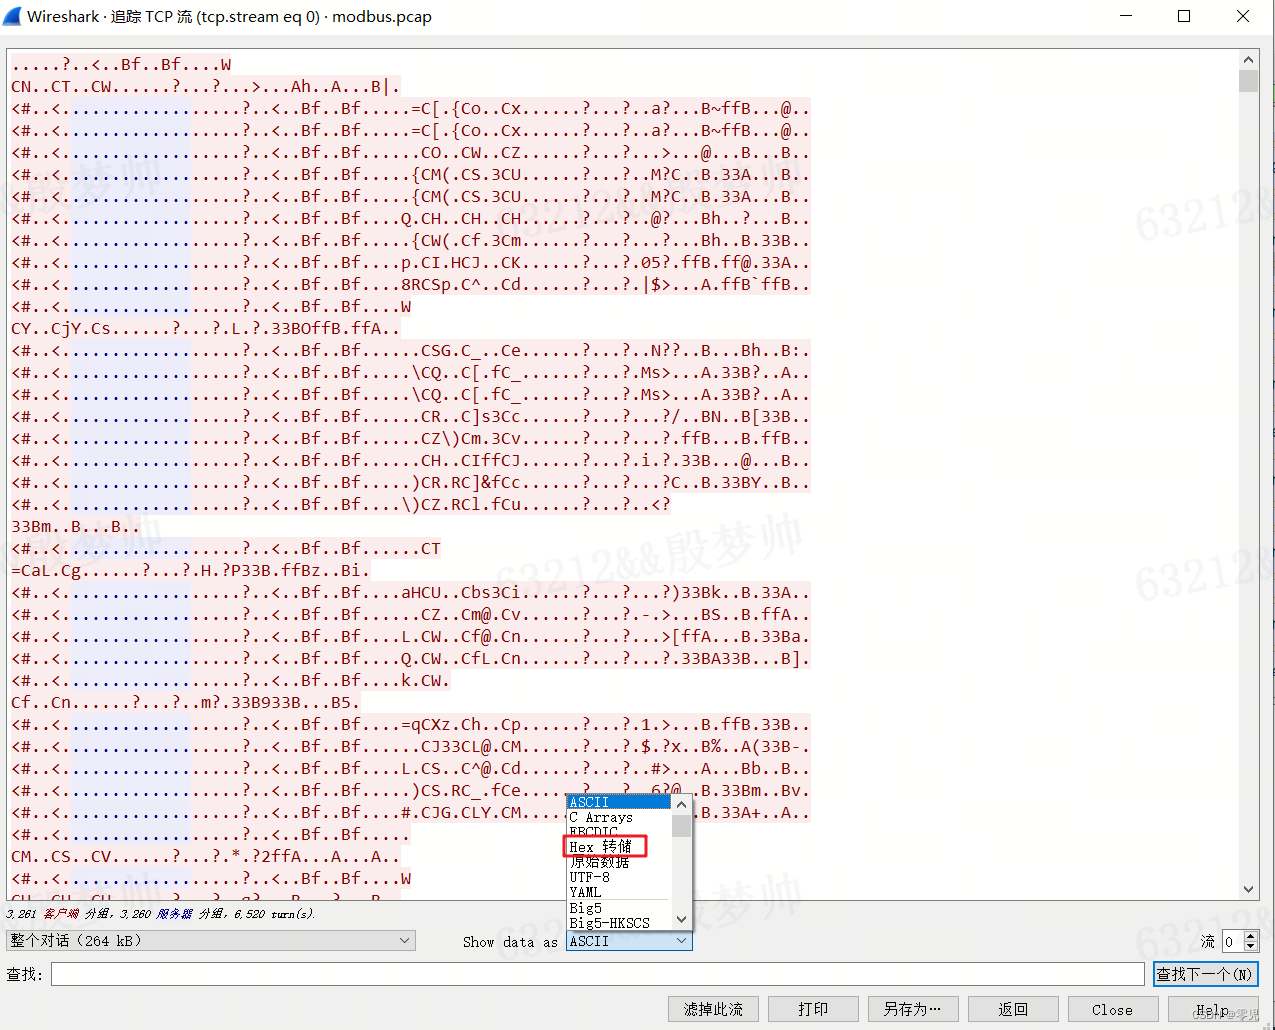Click the scrollbar down arrow of the stream view
This screenshot has width=1275, height=1030.
pyautogui.click(x=1248, y=888)
